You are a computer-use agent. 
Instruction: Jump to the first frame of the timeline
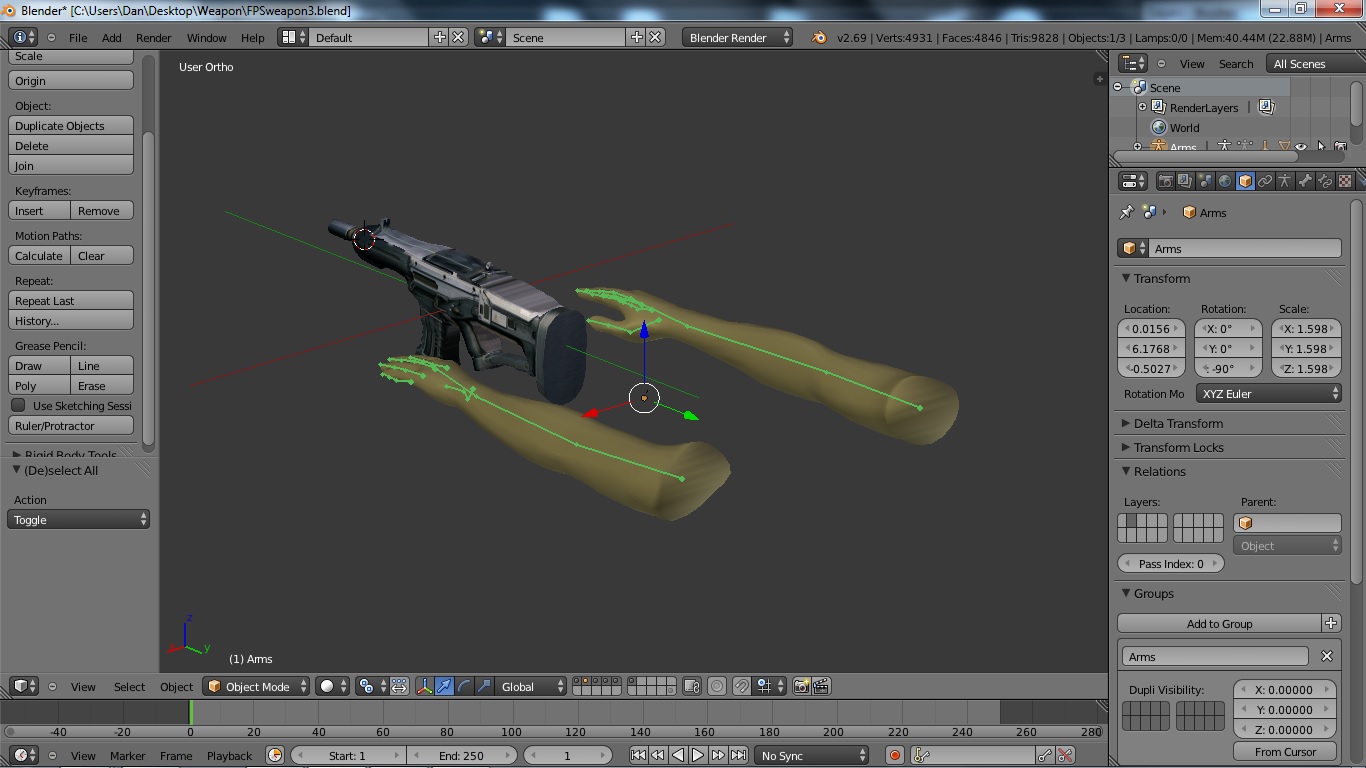638,755
